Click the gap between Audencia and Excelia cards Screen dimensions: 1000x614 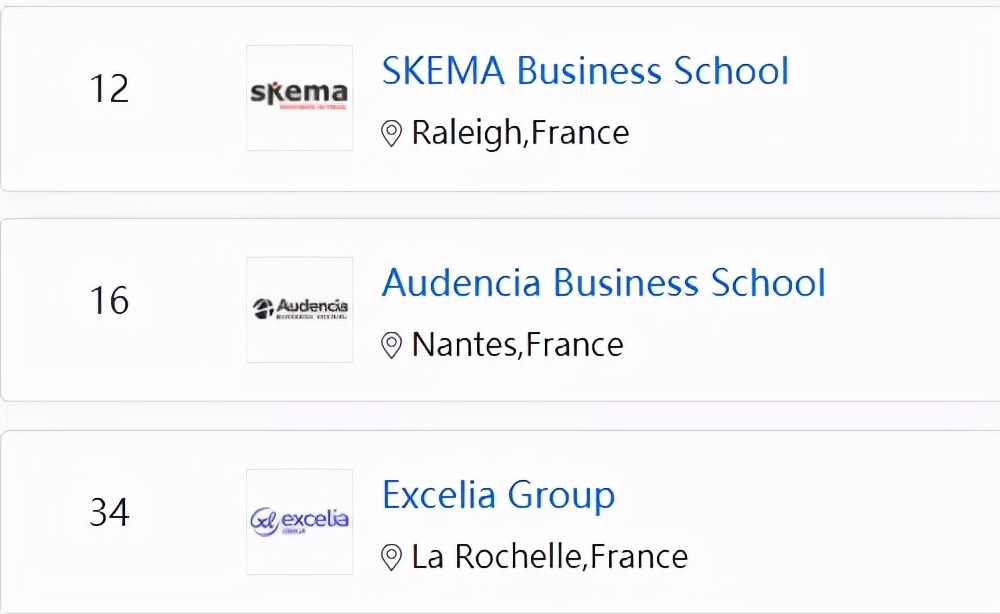[500, 416]
